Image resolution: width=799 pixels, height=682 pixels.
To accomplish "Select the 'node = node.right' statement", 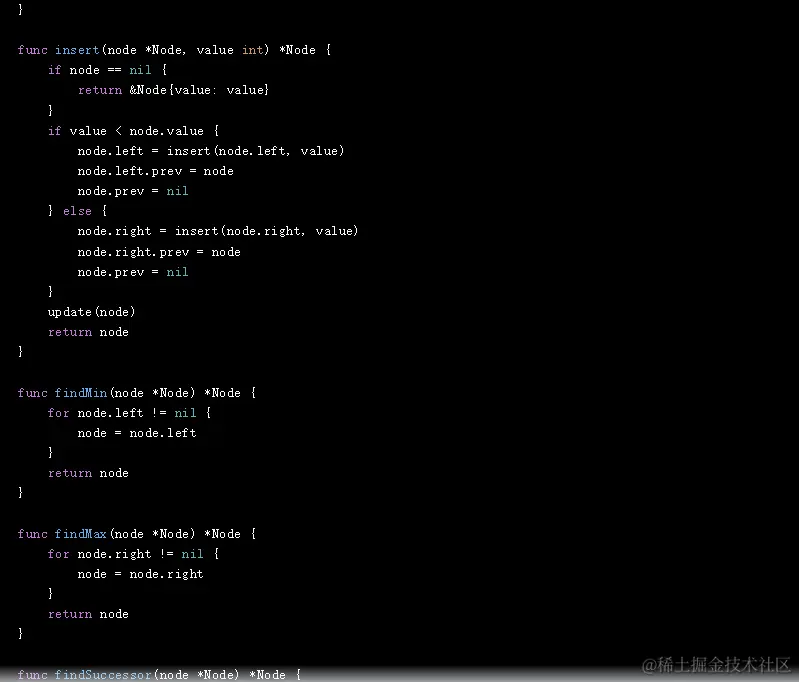I will click(141, 574).
